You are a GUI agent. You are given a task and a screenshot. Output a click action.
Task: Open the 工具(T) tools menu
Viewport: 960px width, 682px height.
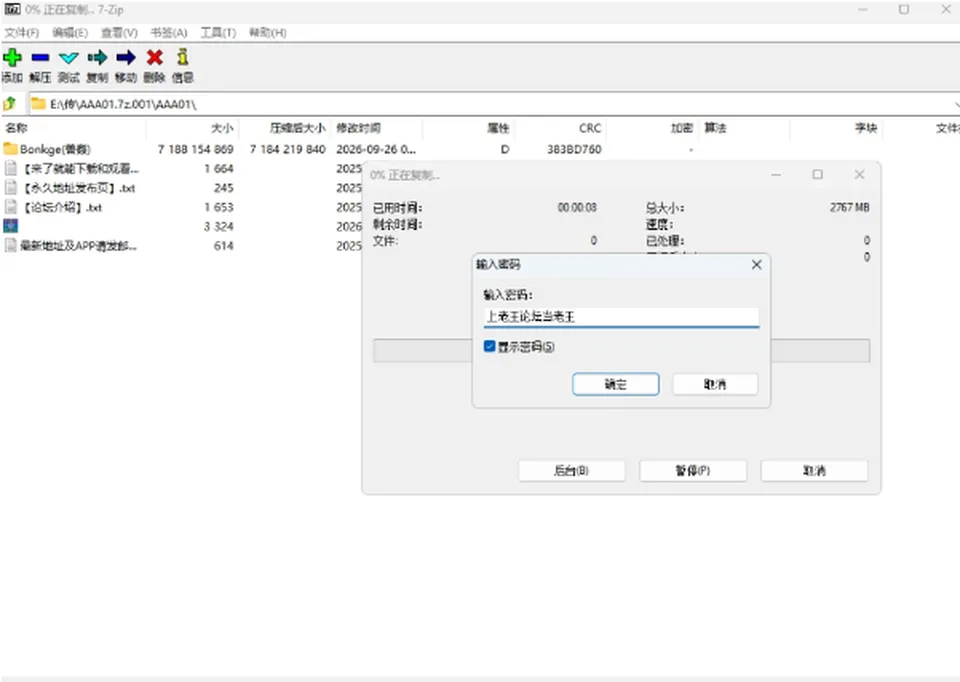click(218, 32)
